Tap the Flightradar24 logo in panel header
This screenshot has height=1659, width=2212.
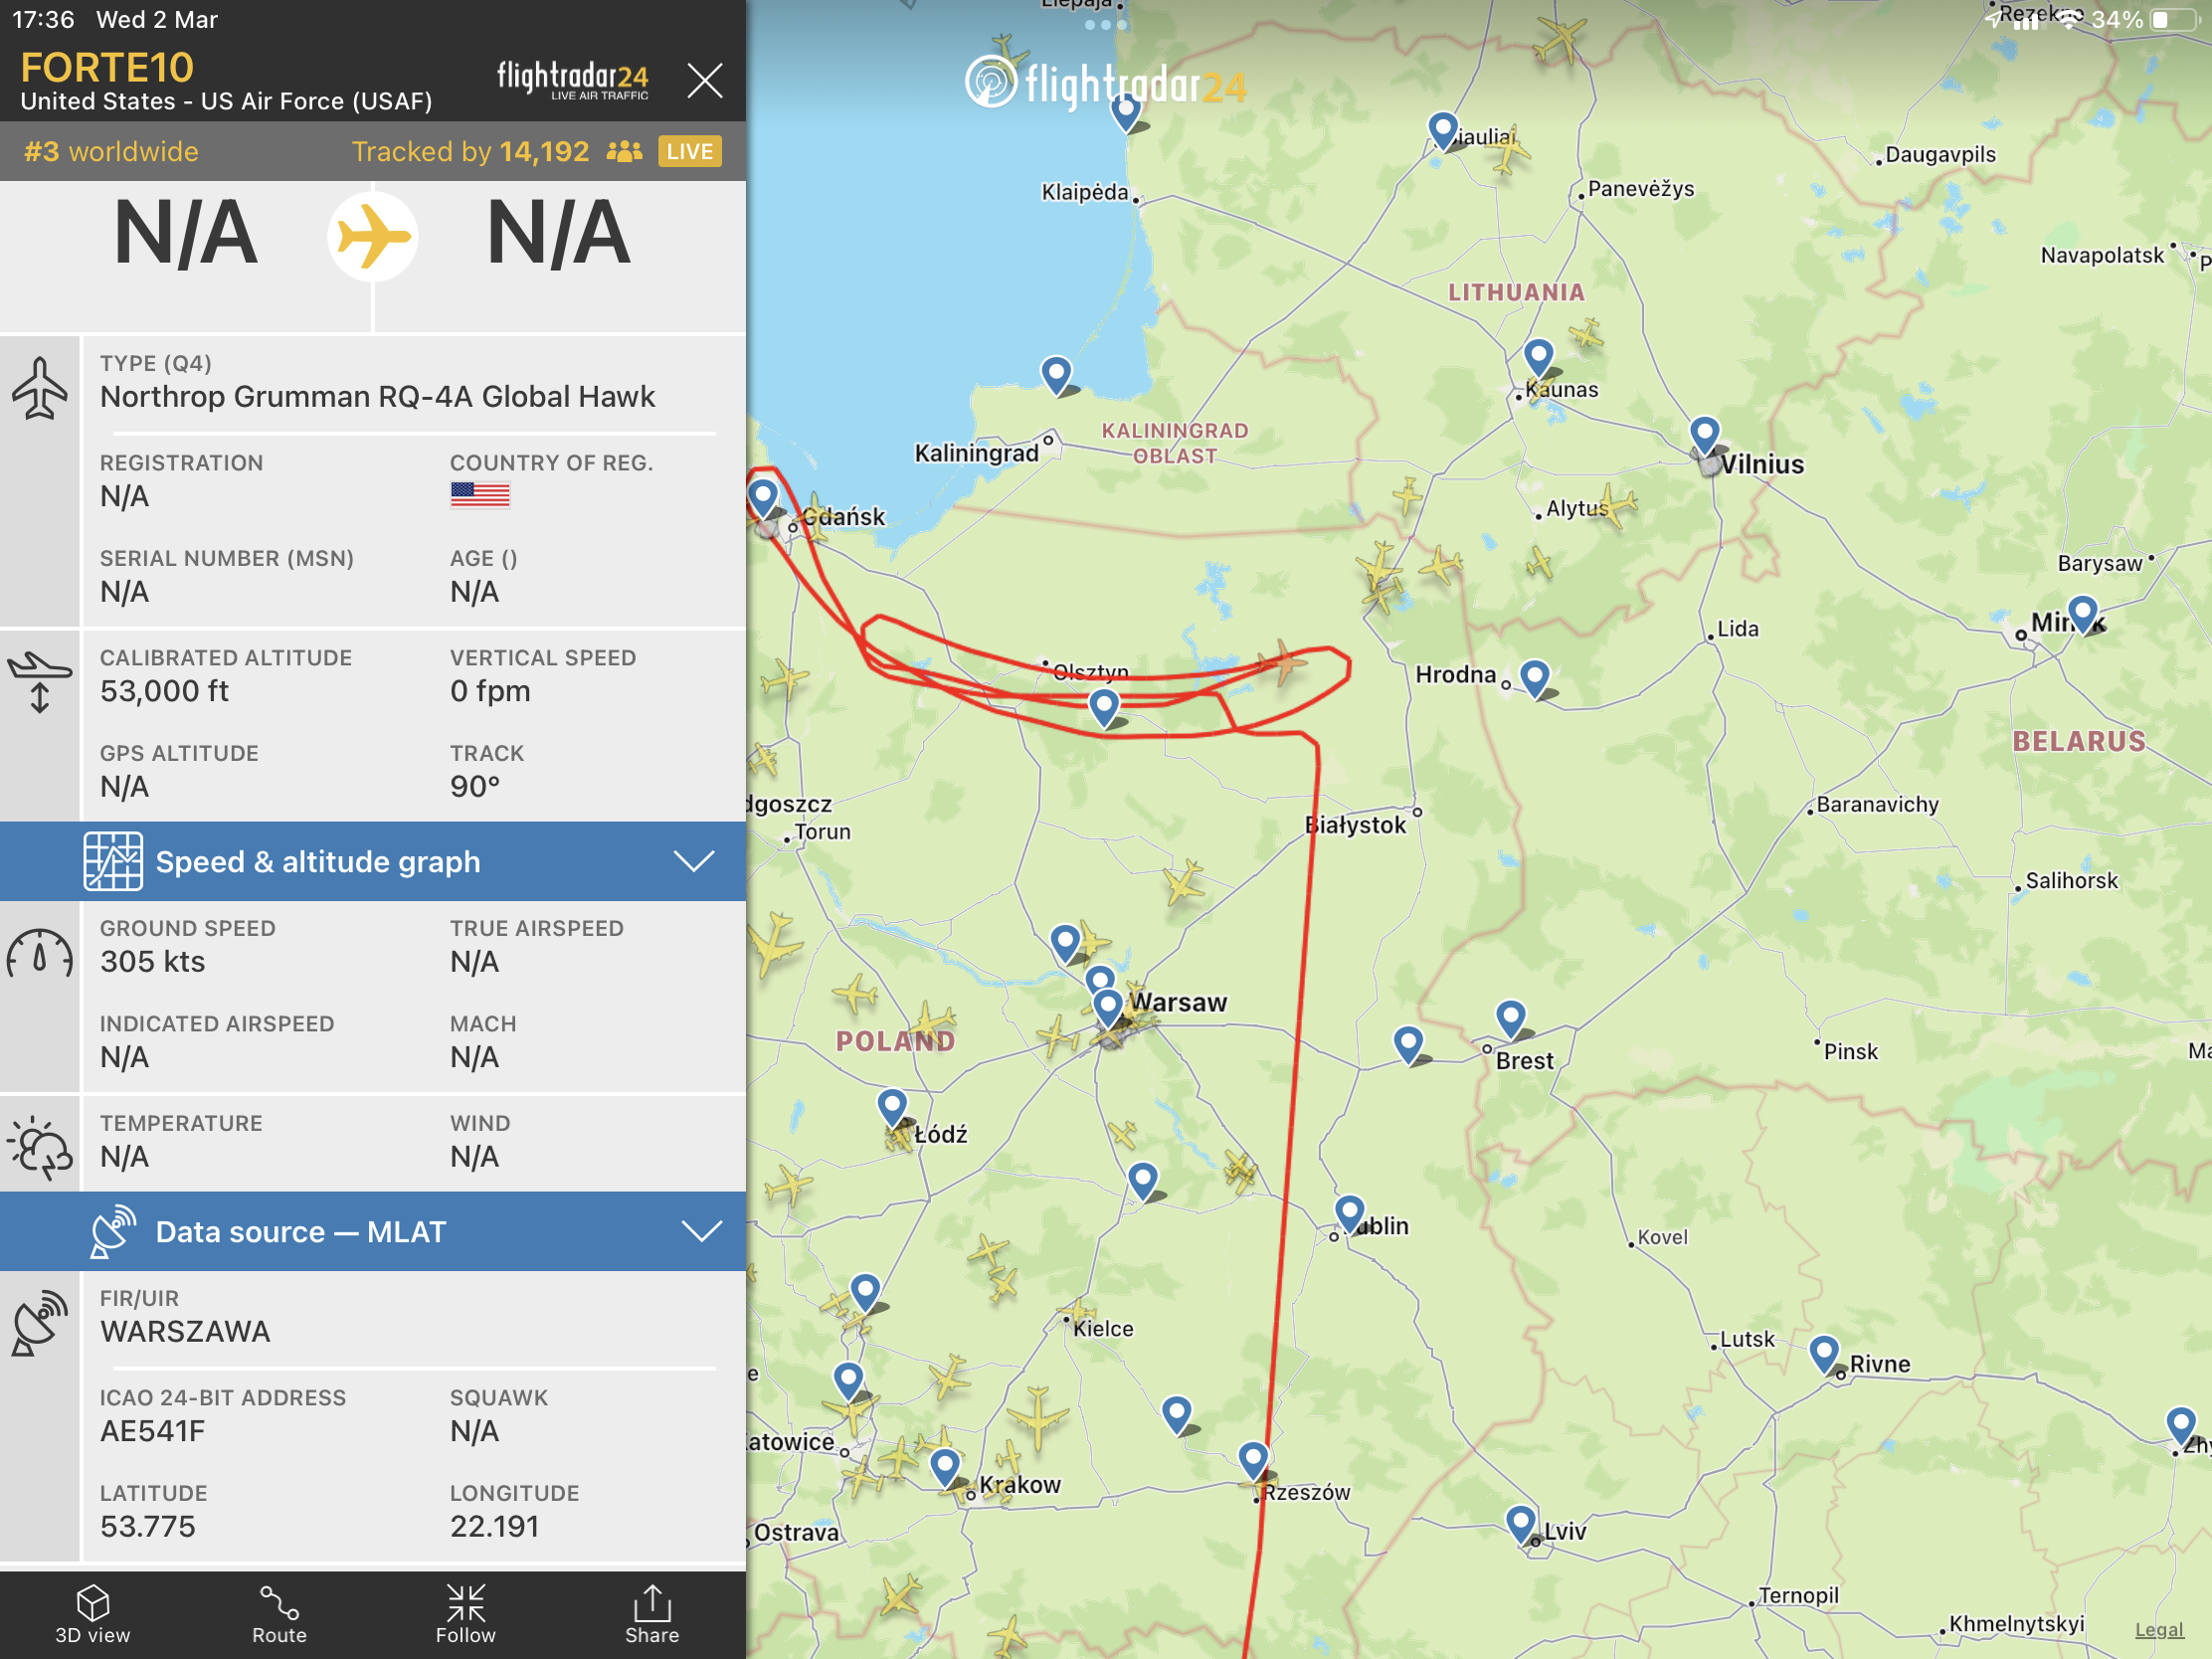(x=573, y=80)
